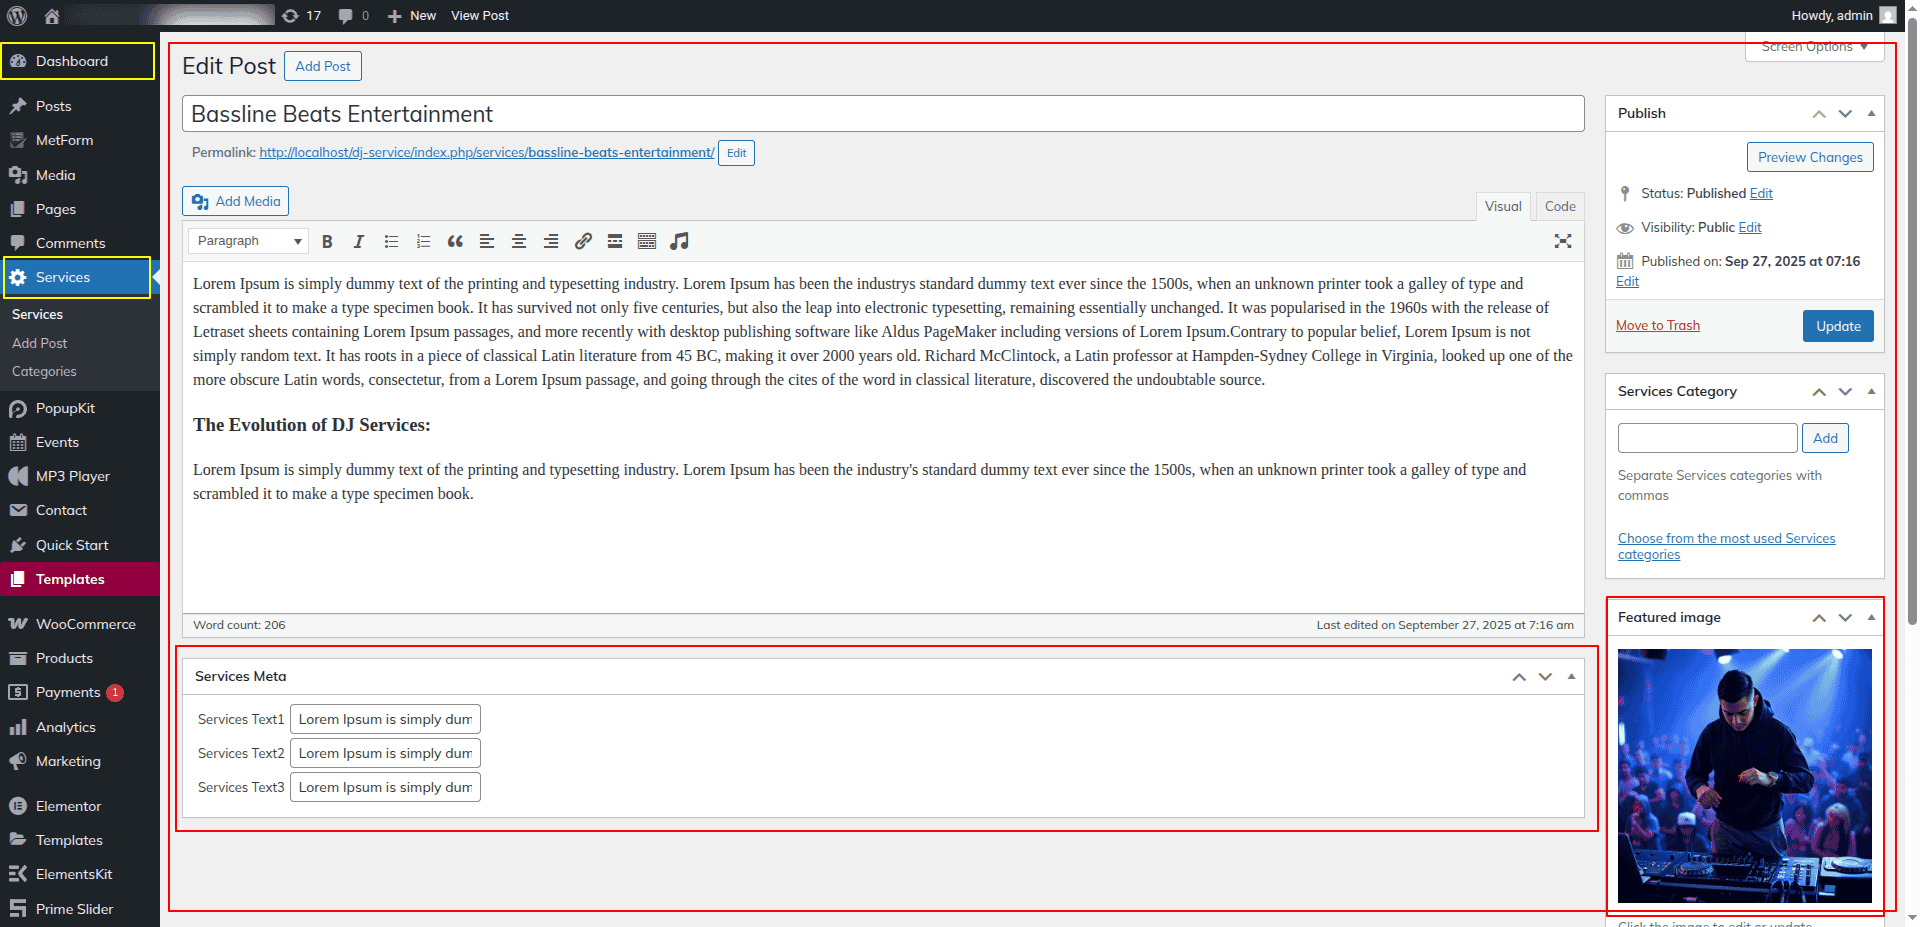Screen dimensions: 1920x927
Task: Insert a numbered list
Action: pyautogui.click(x=423, y=241)
